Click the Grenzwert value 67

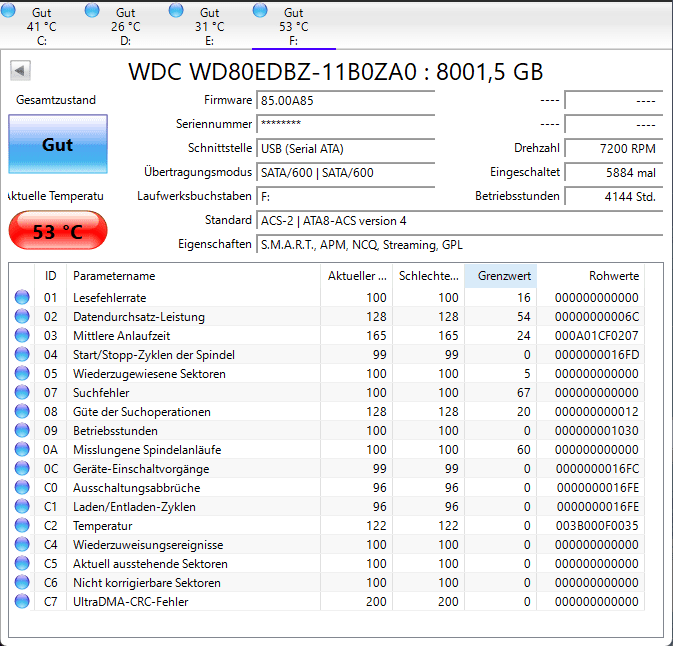(524, 393)
